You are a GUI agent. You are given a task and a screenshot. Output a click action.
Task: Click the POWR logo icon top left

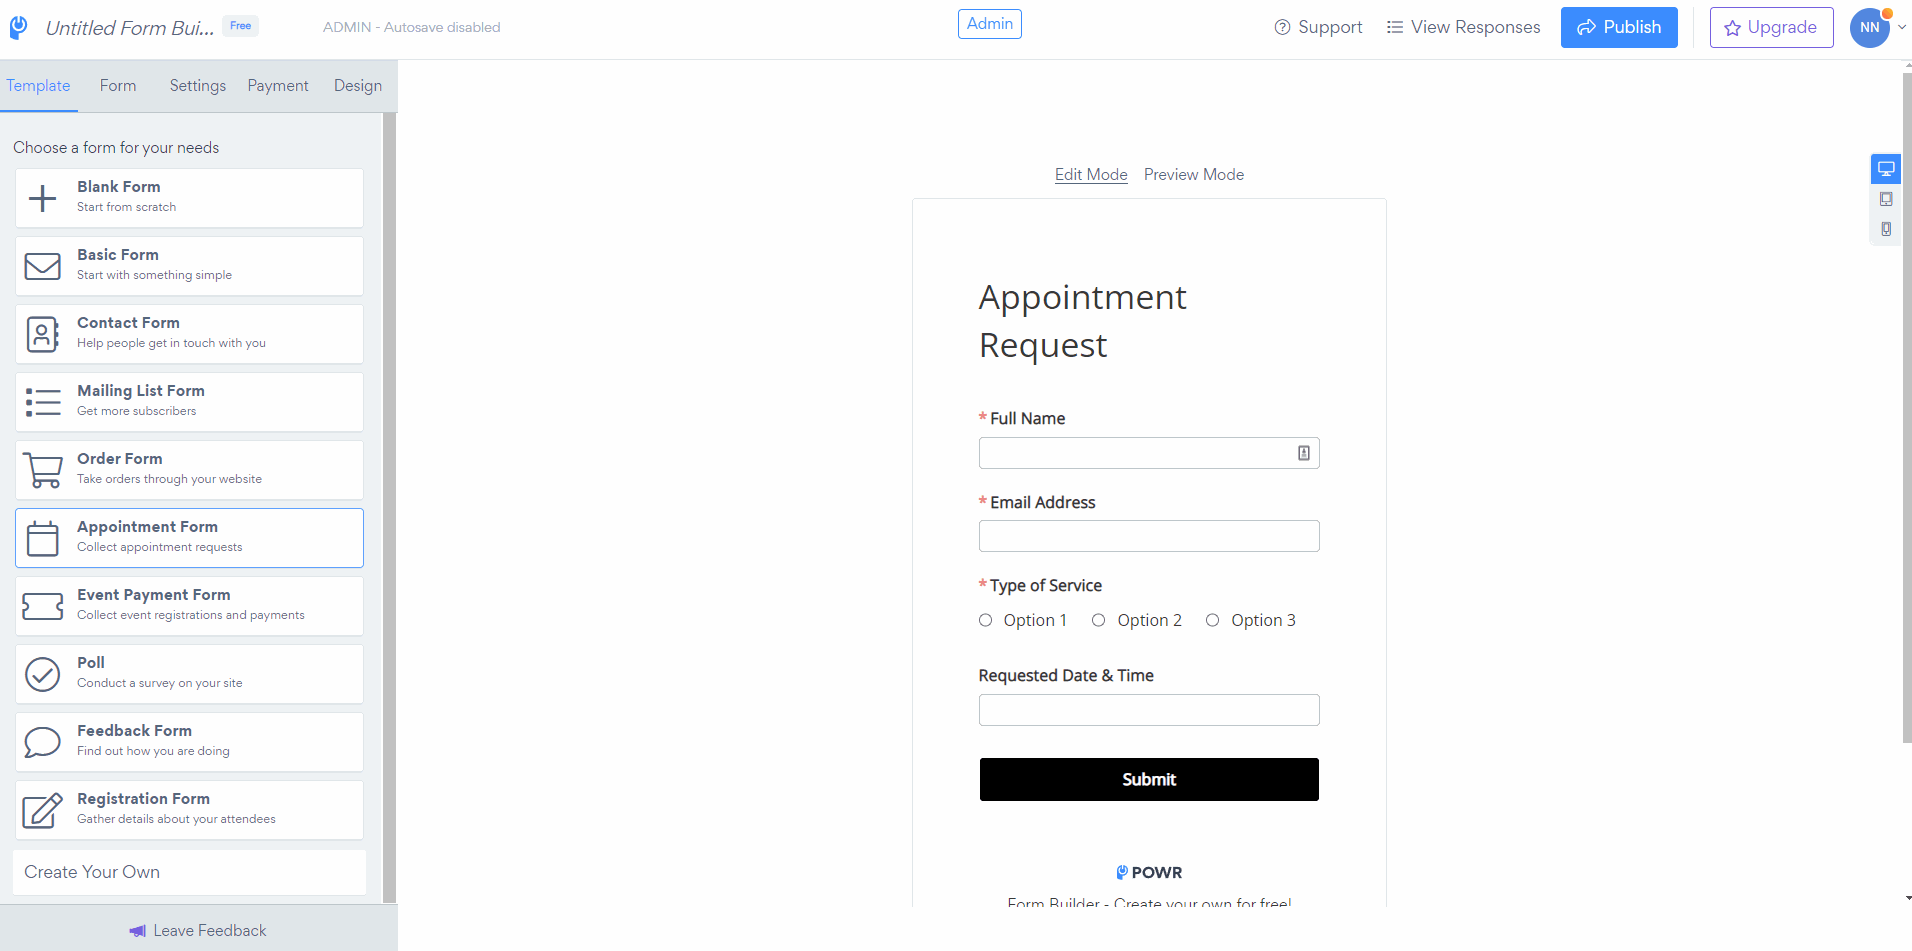click(x=19, y=27)
